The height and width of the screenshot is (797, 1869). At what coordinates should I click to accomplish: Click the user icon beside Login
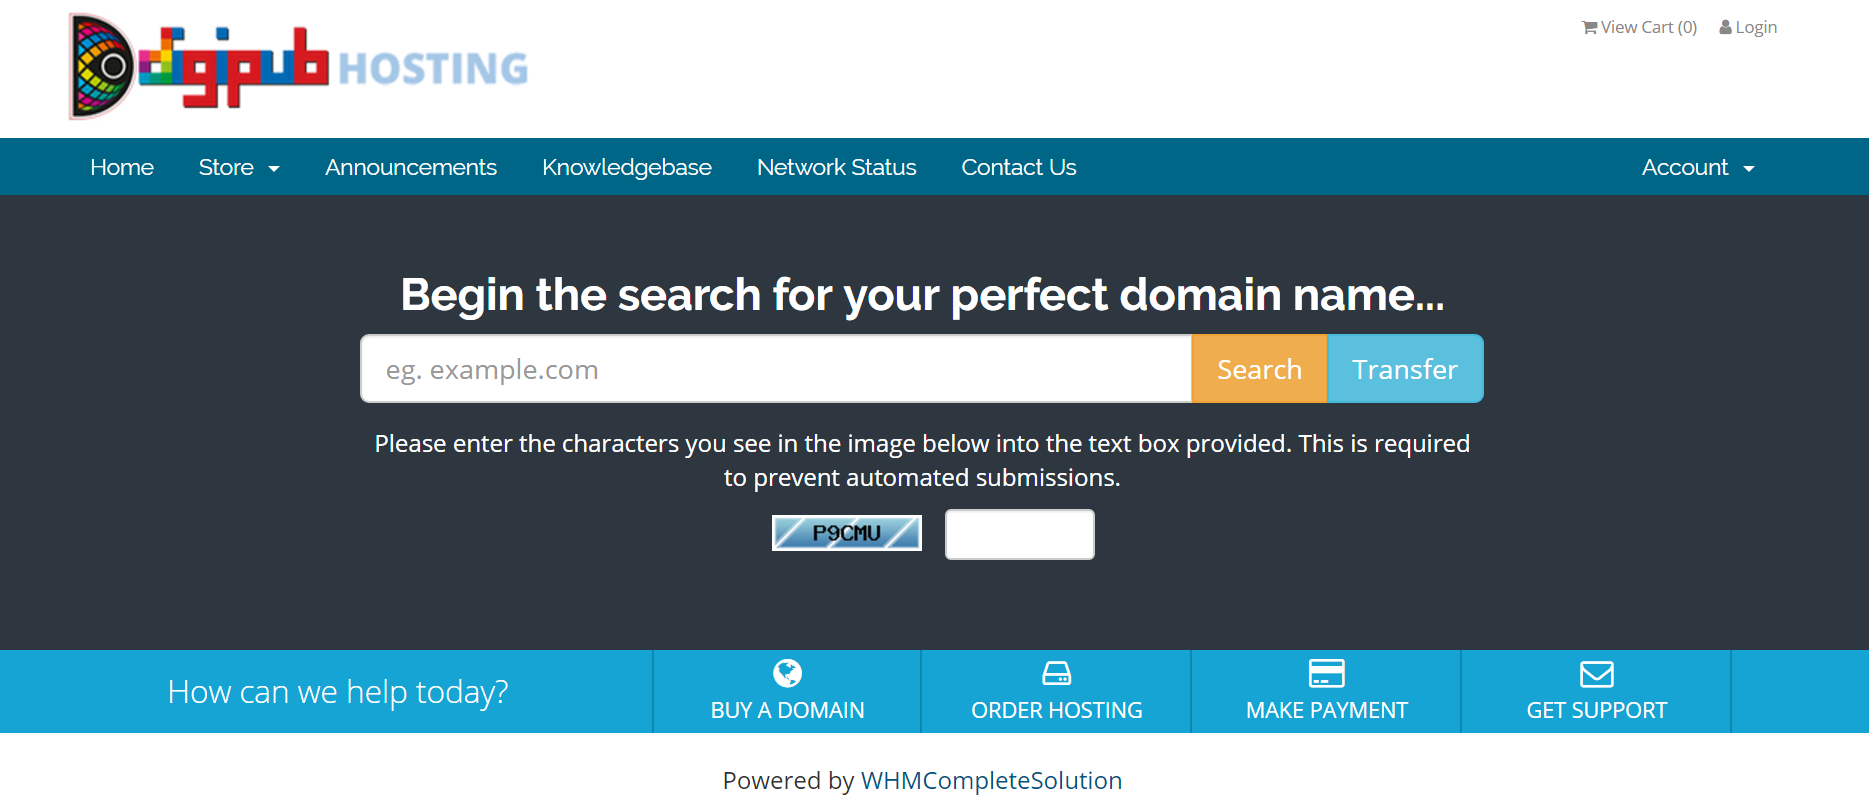1725,27
